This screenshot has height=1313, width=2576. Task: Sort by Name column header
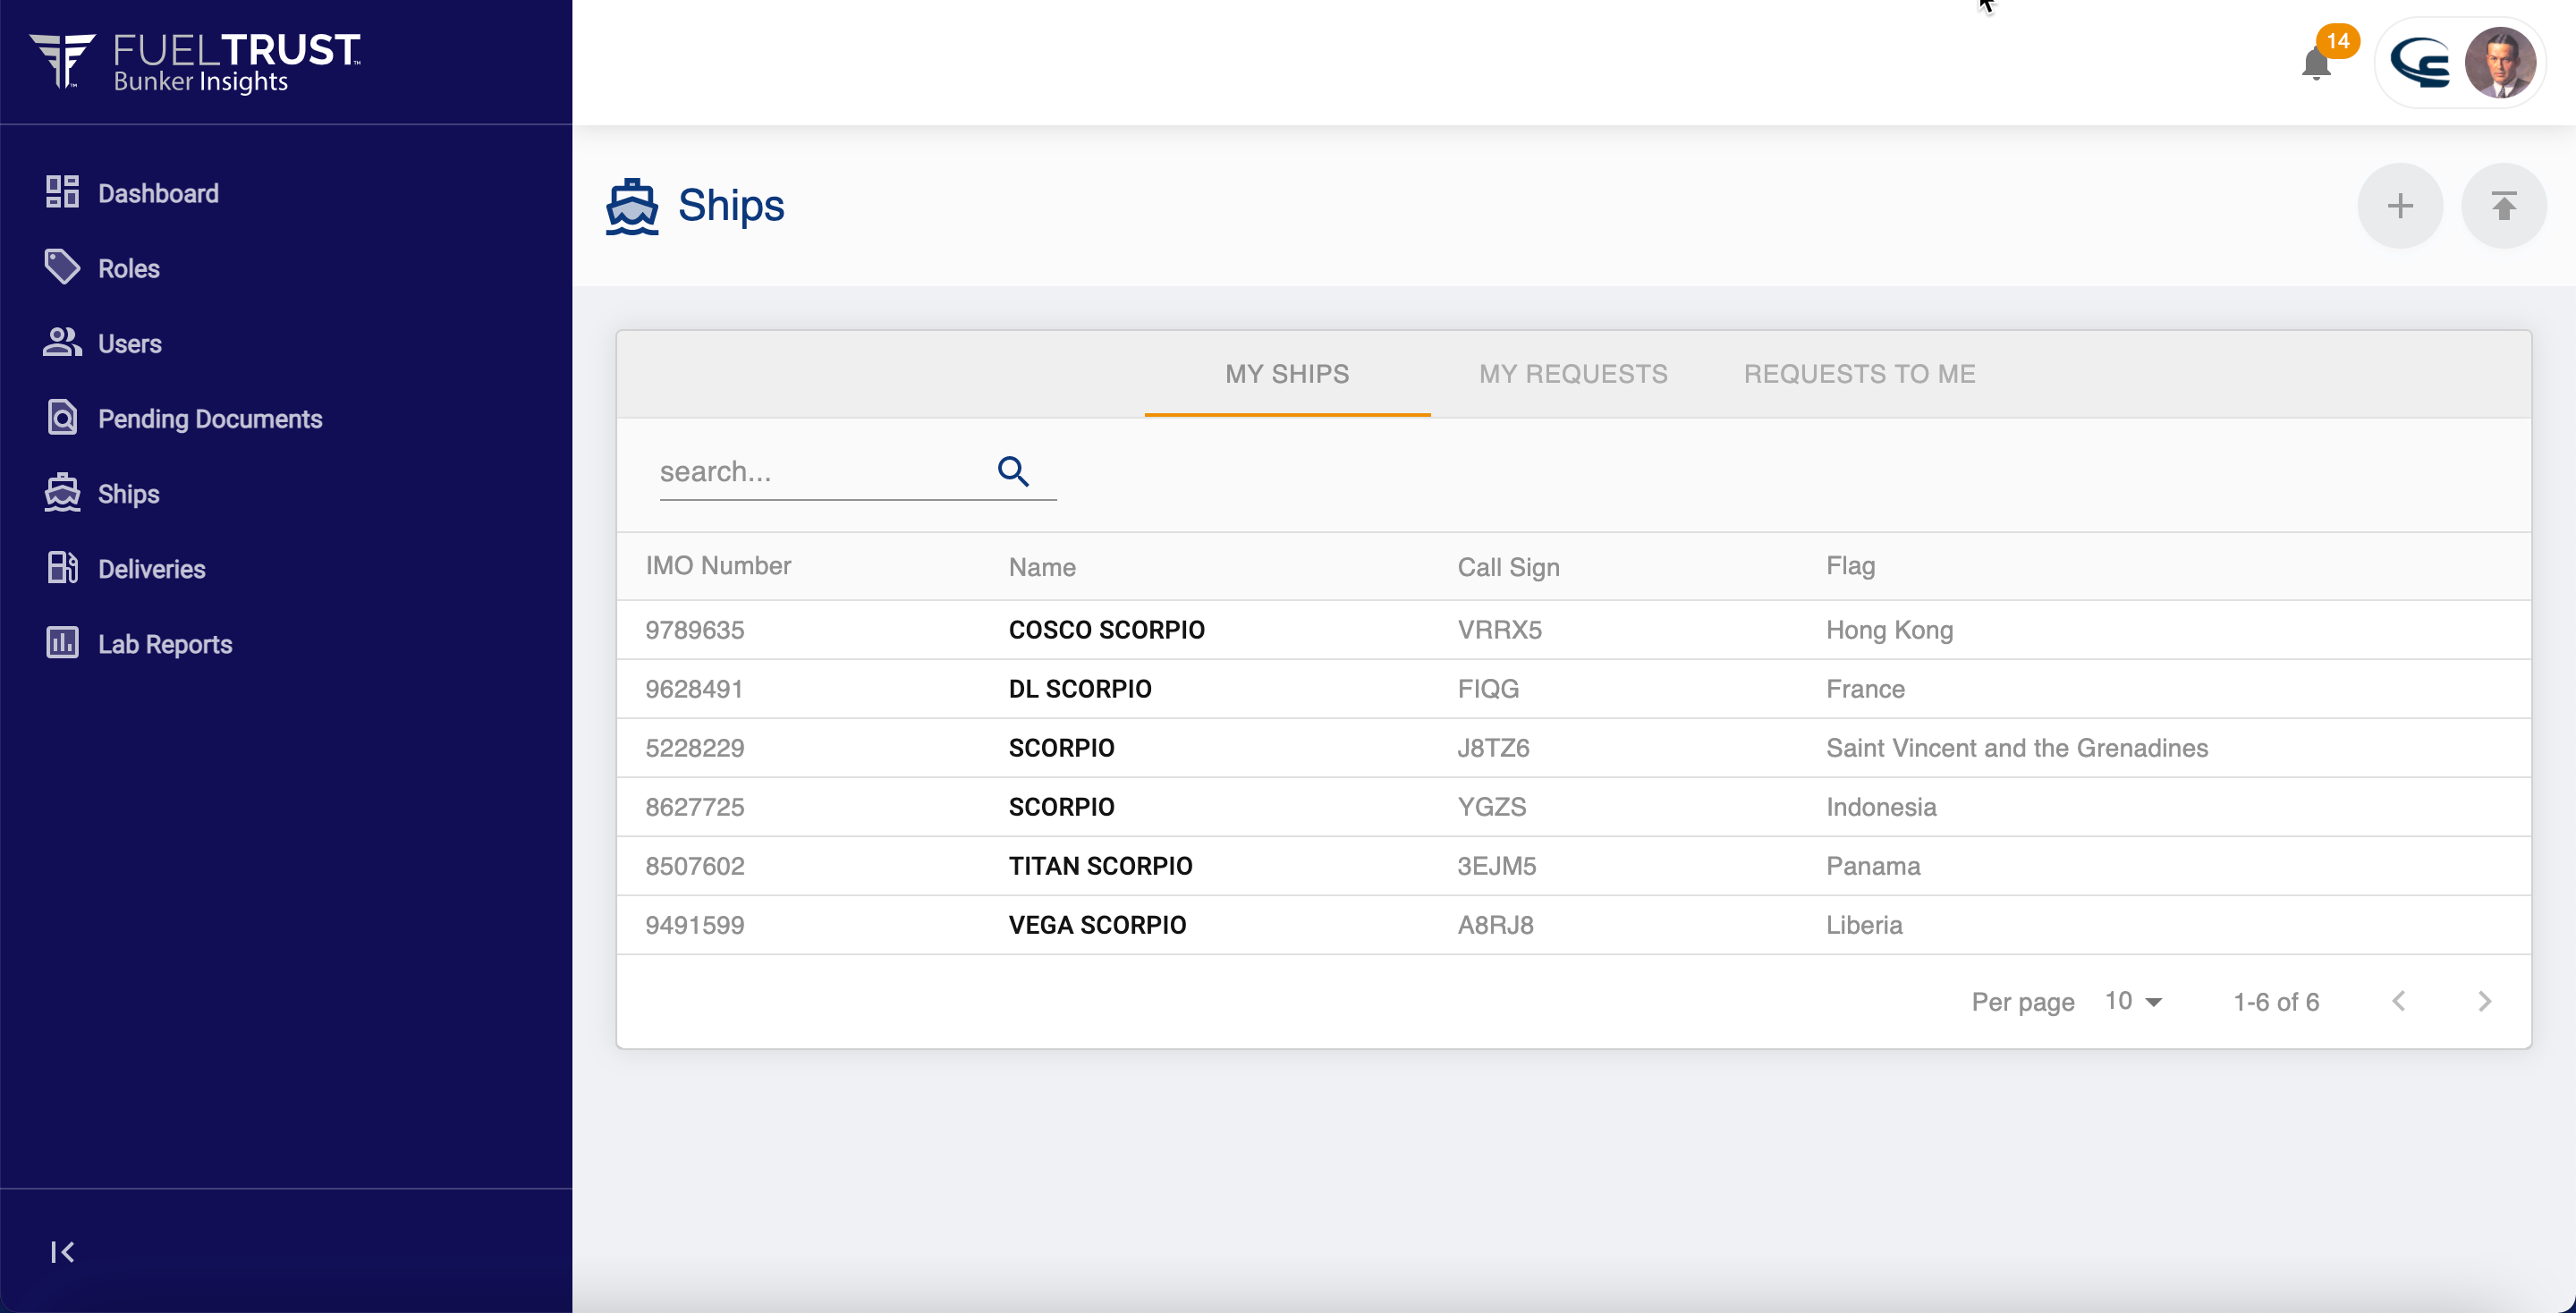pos(1042,567)
